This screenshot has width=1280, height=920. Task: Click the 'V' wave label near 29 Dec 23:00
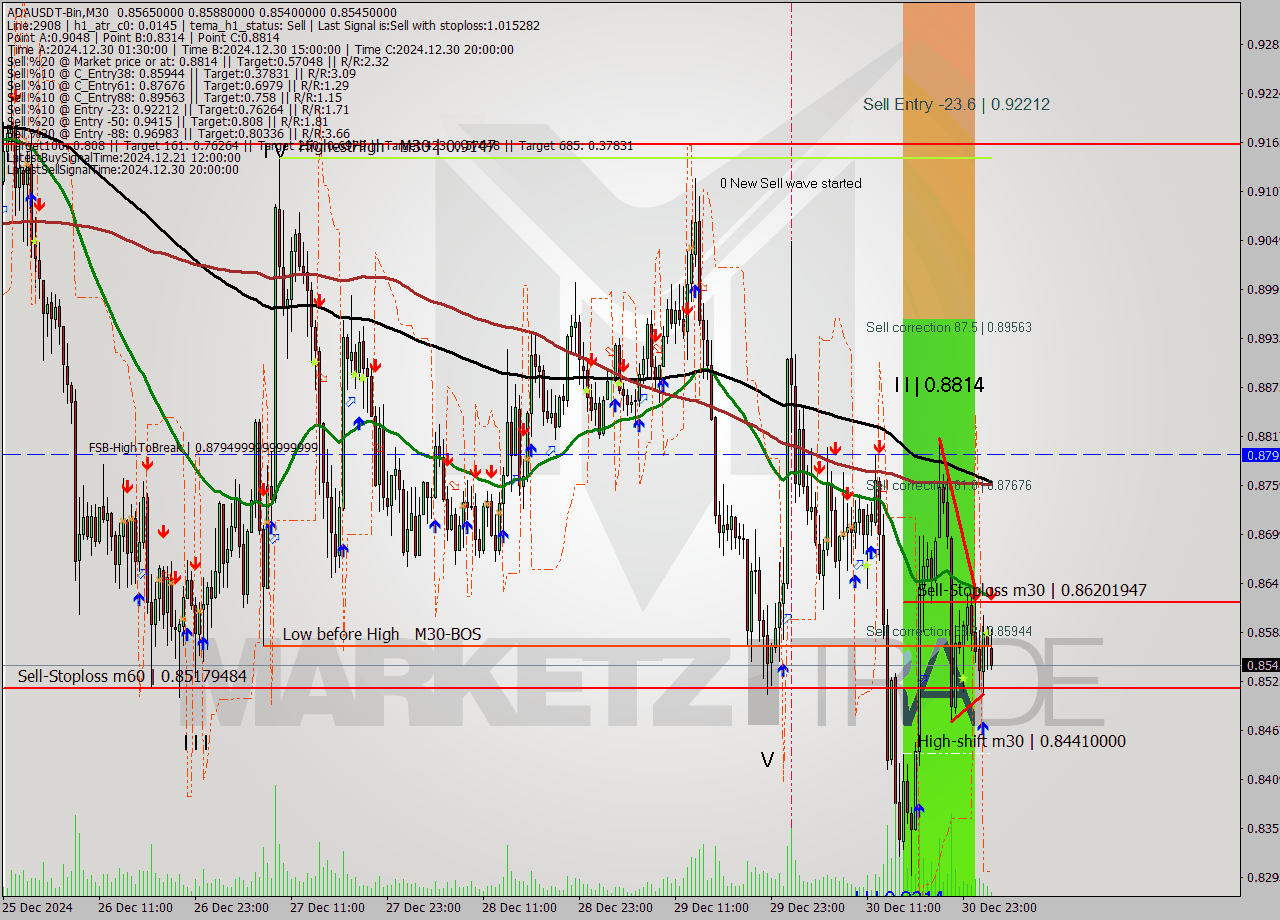767,760
